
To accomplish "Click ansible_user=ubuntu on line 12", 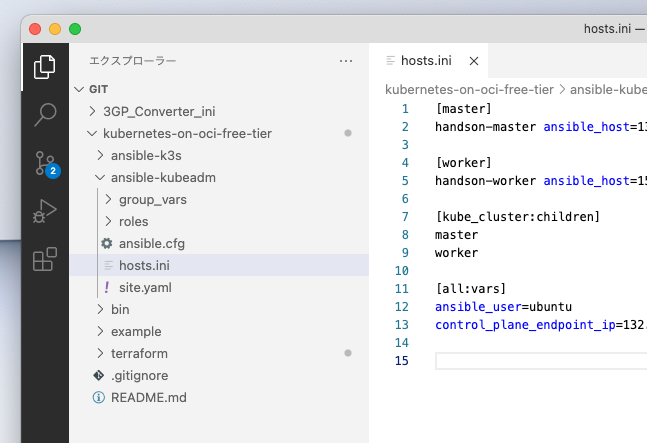I will 503,306.
